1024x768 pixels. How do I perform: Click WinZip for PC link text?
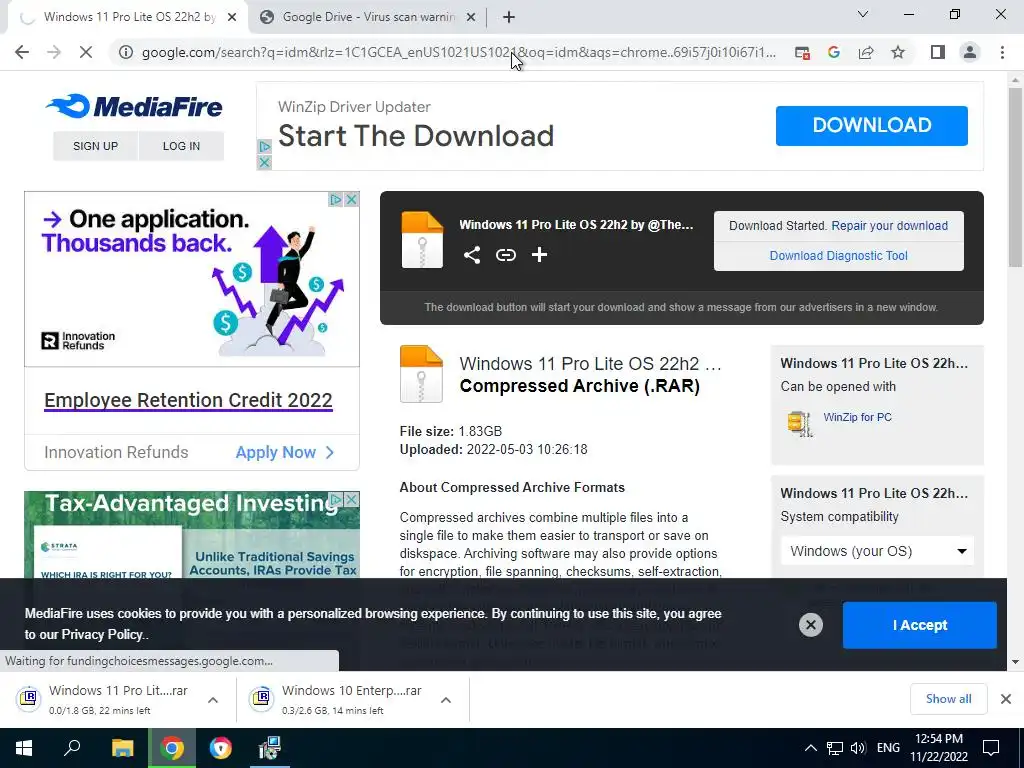pos(857,417)
